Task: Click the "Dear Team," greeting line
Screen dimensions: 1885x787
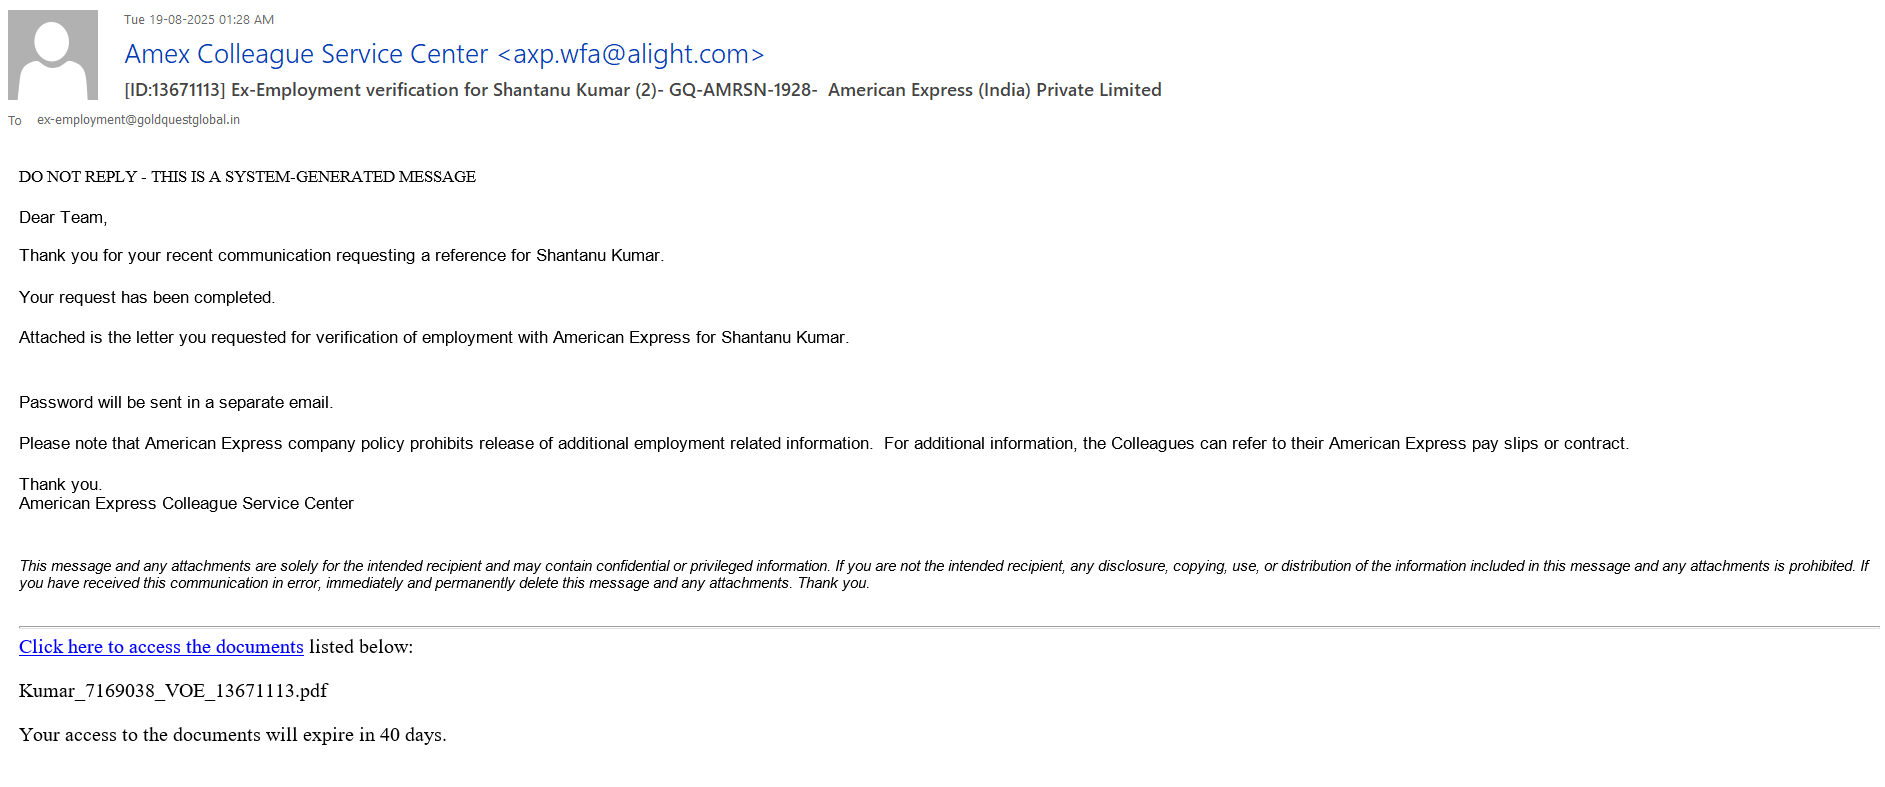Action: (x=63, y=218)
